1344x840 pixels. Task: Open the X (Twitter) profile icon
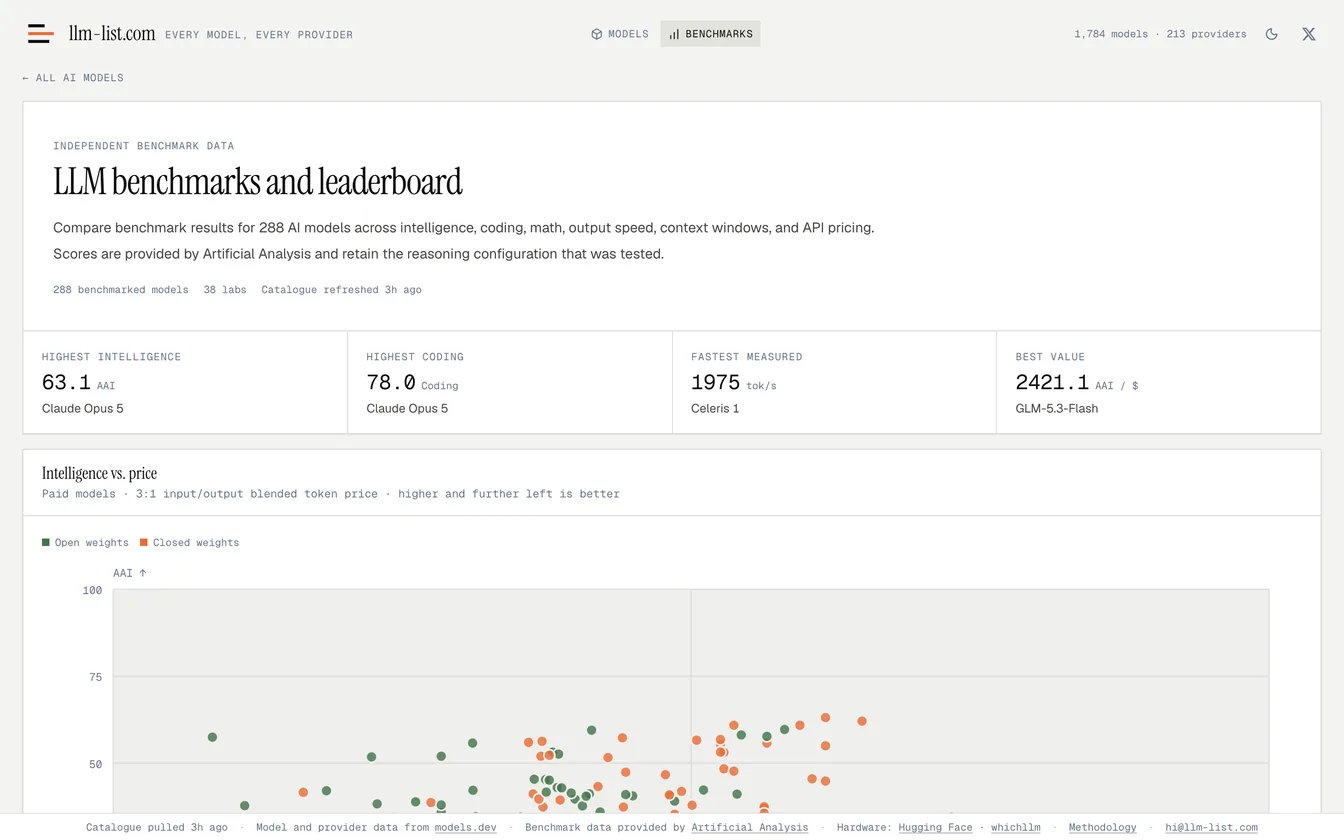(x=1308, y=34)
